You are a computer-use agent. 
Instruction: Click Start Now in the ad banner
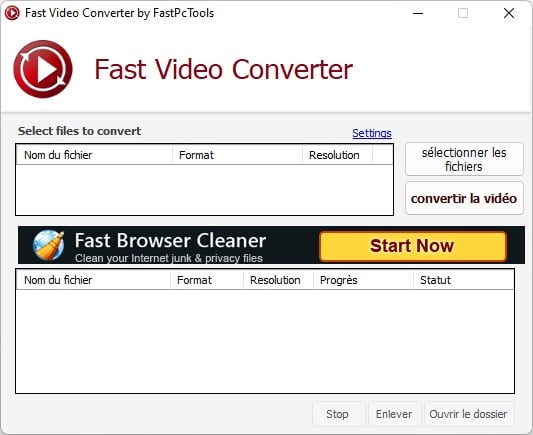point(413,246)
